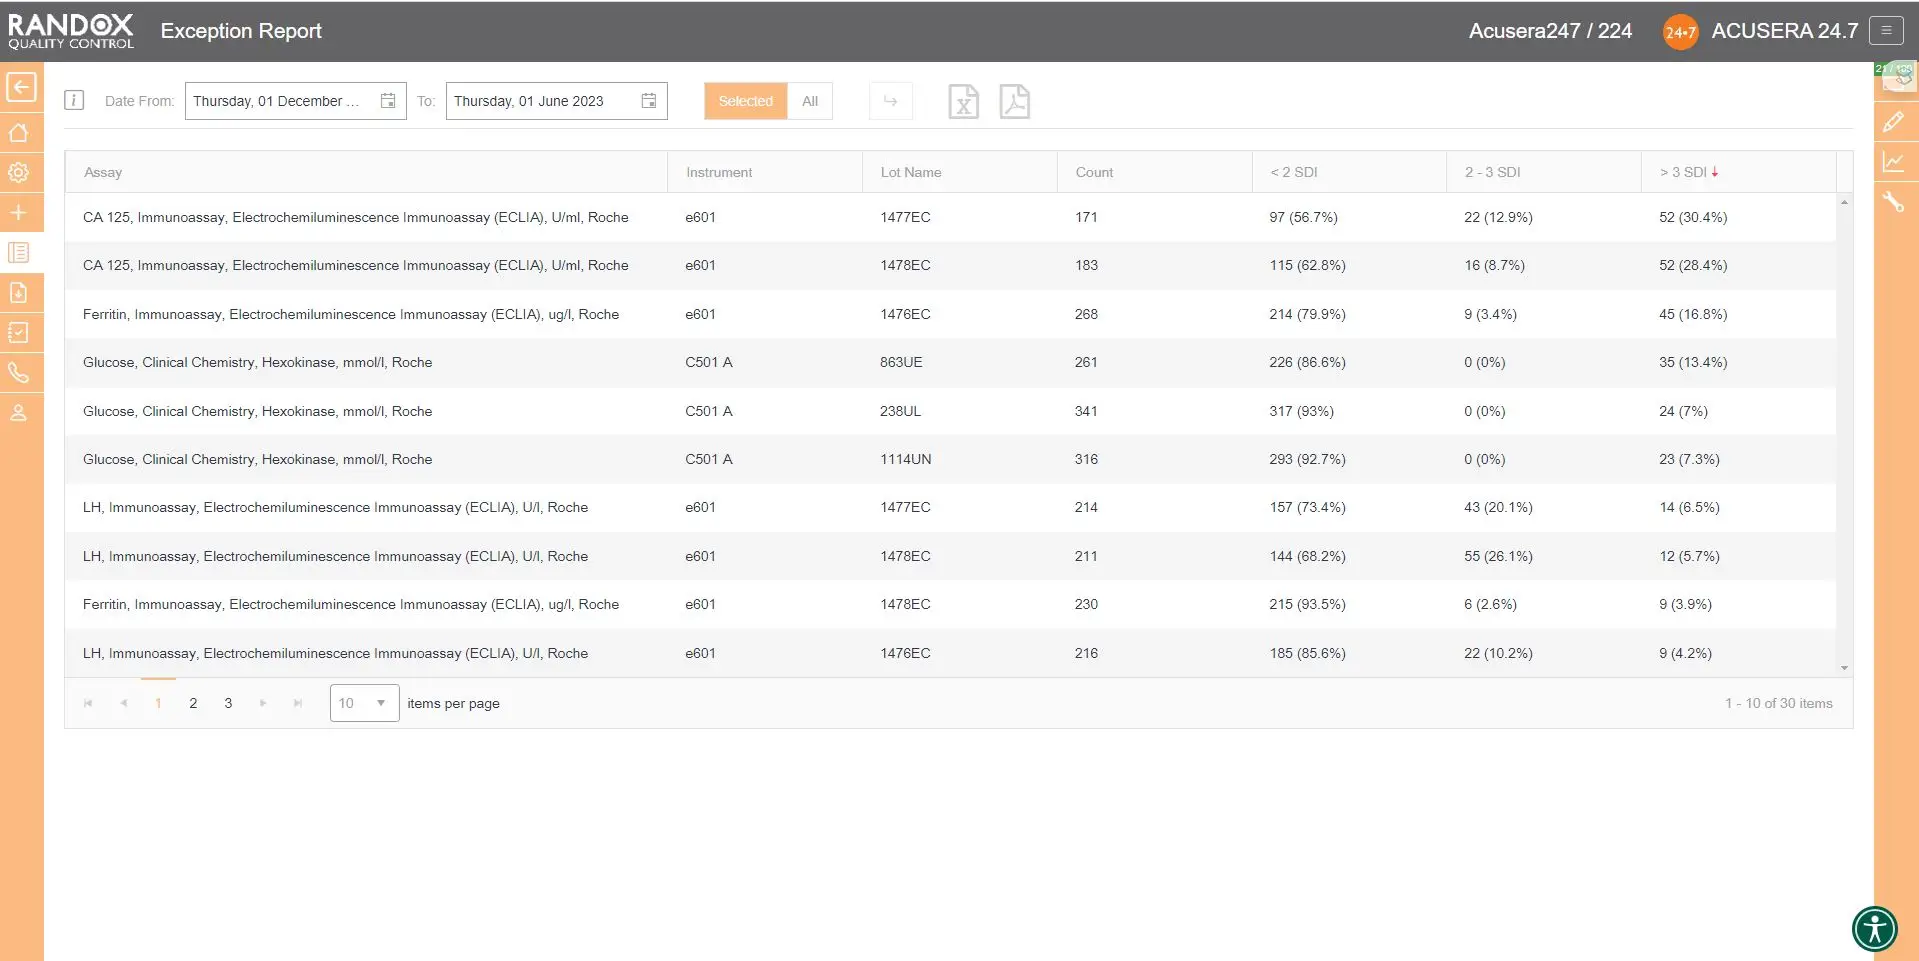
Task: Open settings gear in left sidebar
Action: (19, 173)
